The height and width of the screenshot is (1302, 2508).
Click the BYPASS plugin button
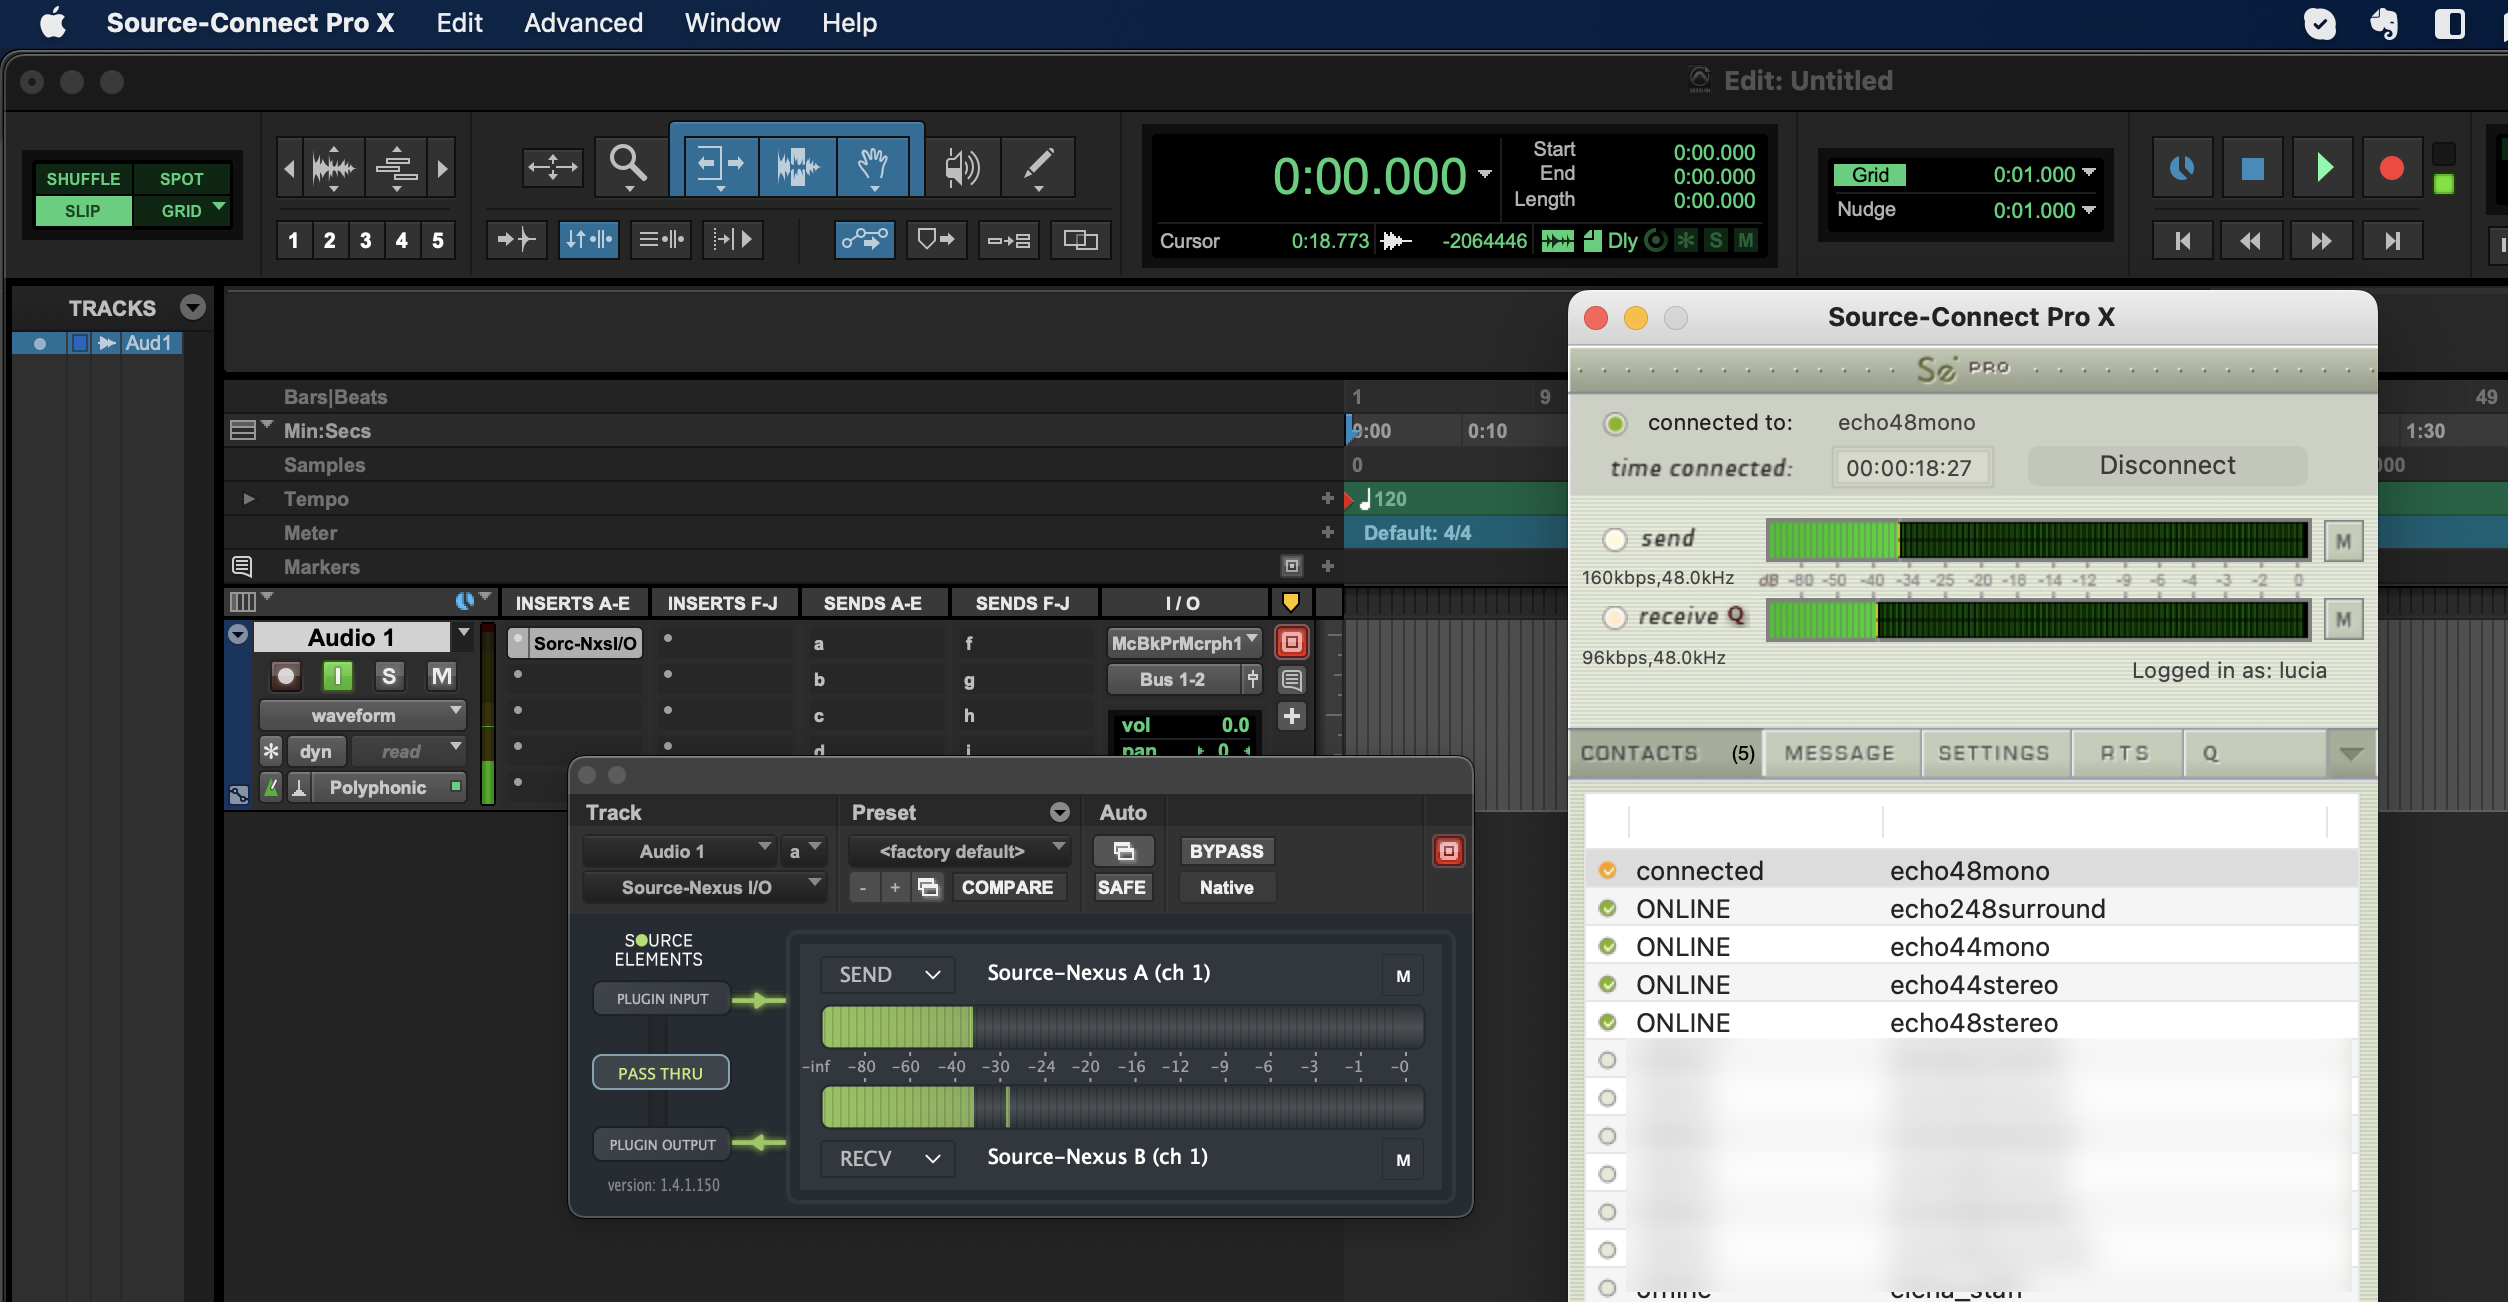(1226, 851)
